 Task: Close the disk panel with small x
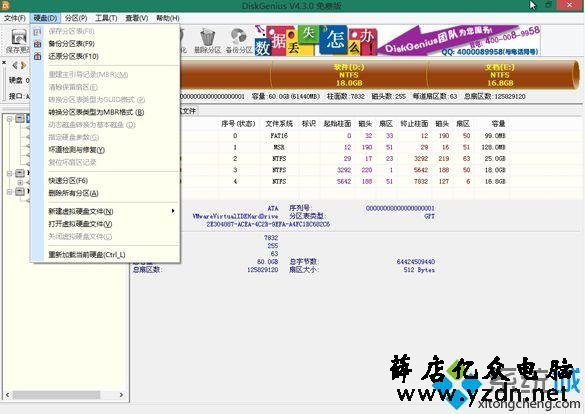click(x=4, y=62)
